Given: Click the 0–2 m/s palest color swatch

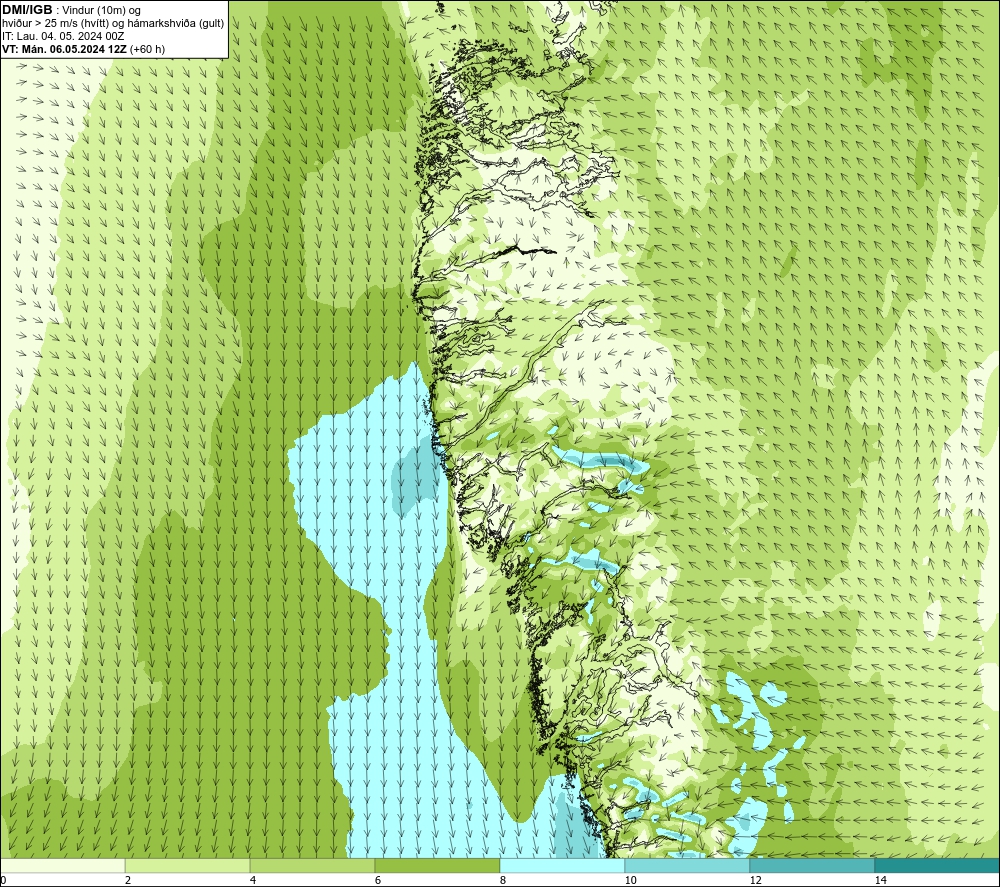Looking at the screenshot, I should click(62, 866).
